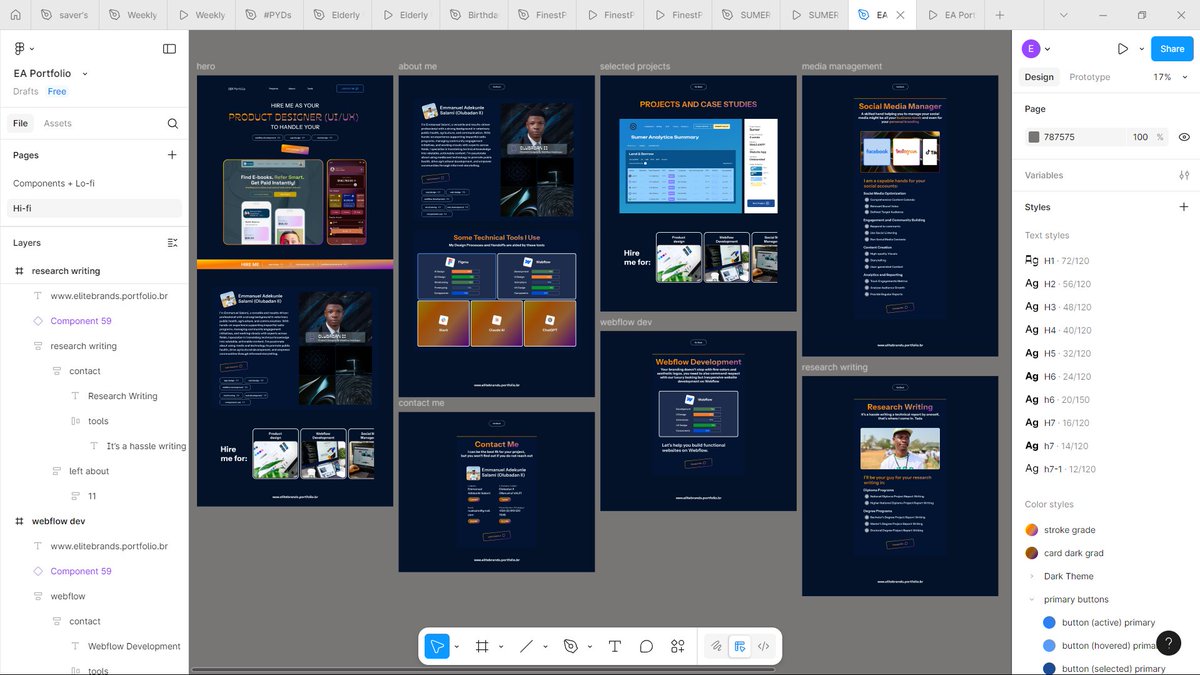Collapse the primary buttons styles group
1200x675 pixels.
coord(1032,599)
